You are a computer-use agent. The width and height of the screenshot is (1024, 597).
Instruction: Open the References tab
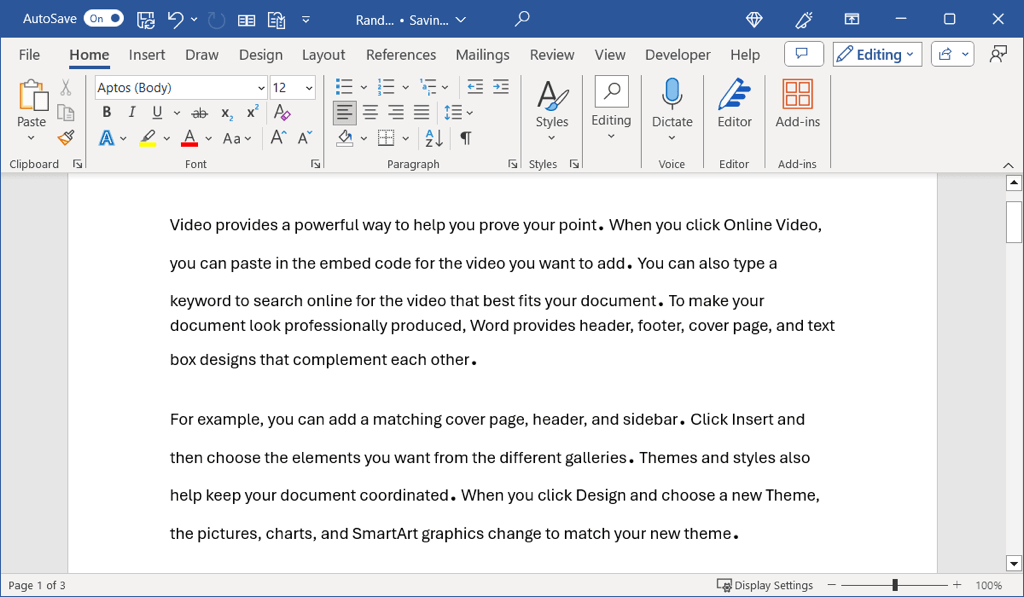(401, 55)
